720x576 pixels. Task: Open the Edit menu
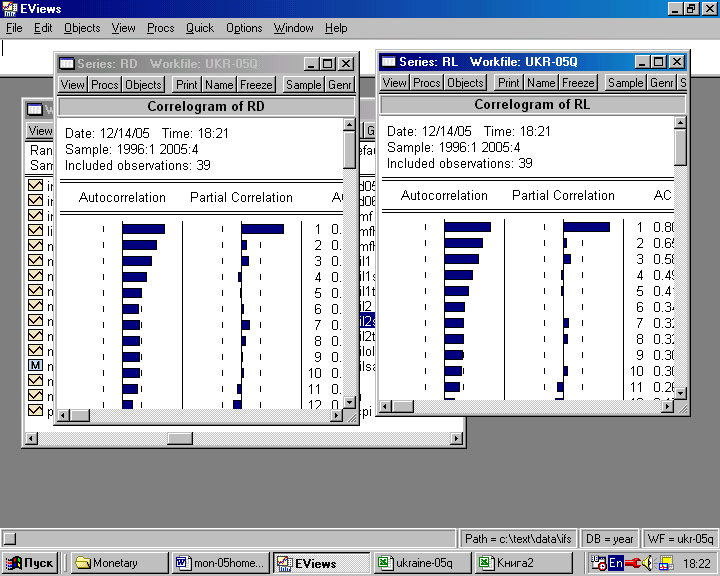(x=43, y=28)
